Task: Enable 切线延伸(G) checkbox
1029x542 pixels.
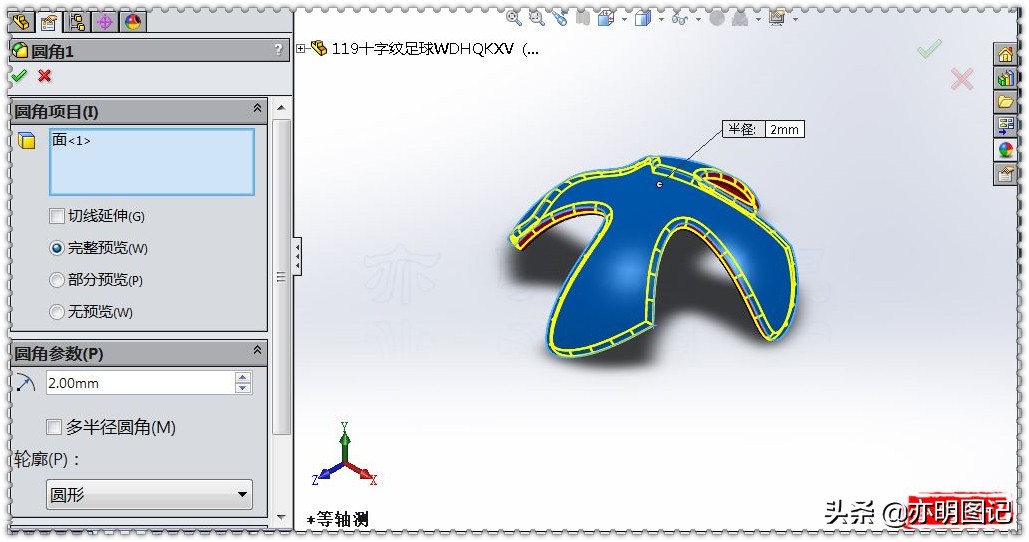Action: point(57,215)
